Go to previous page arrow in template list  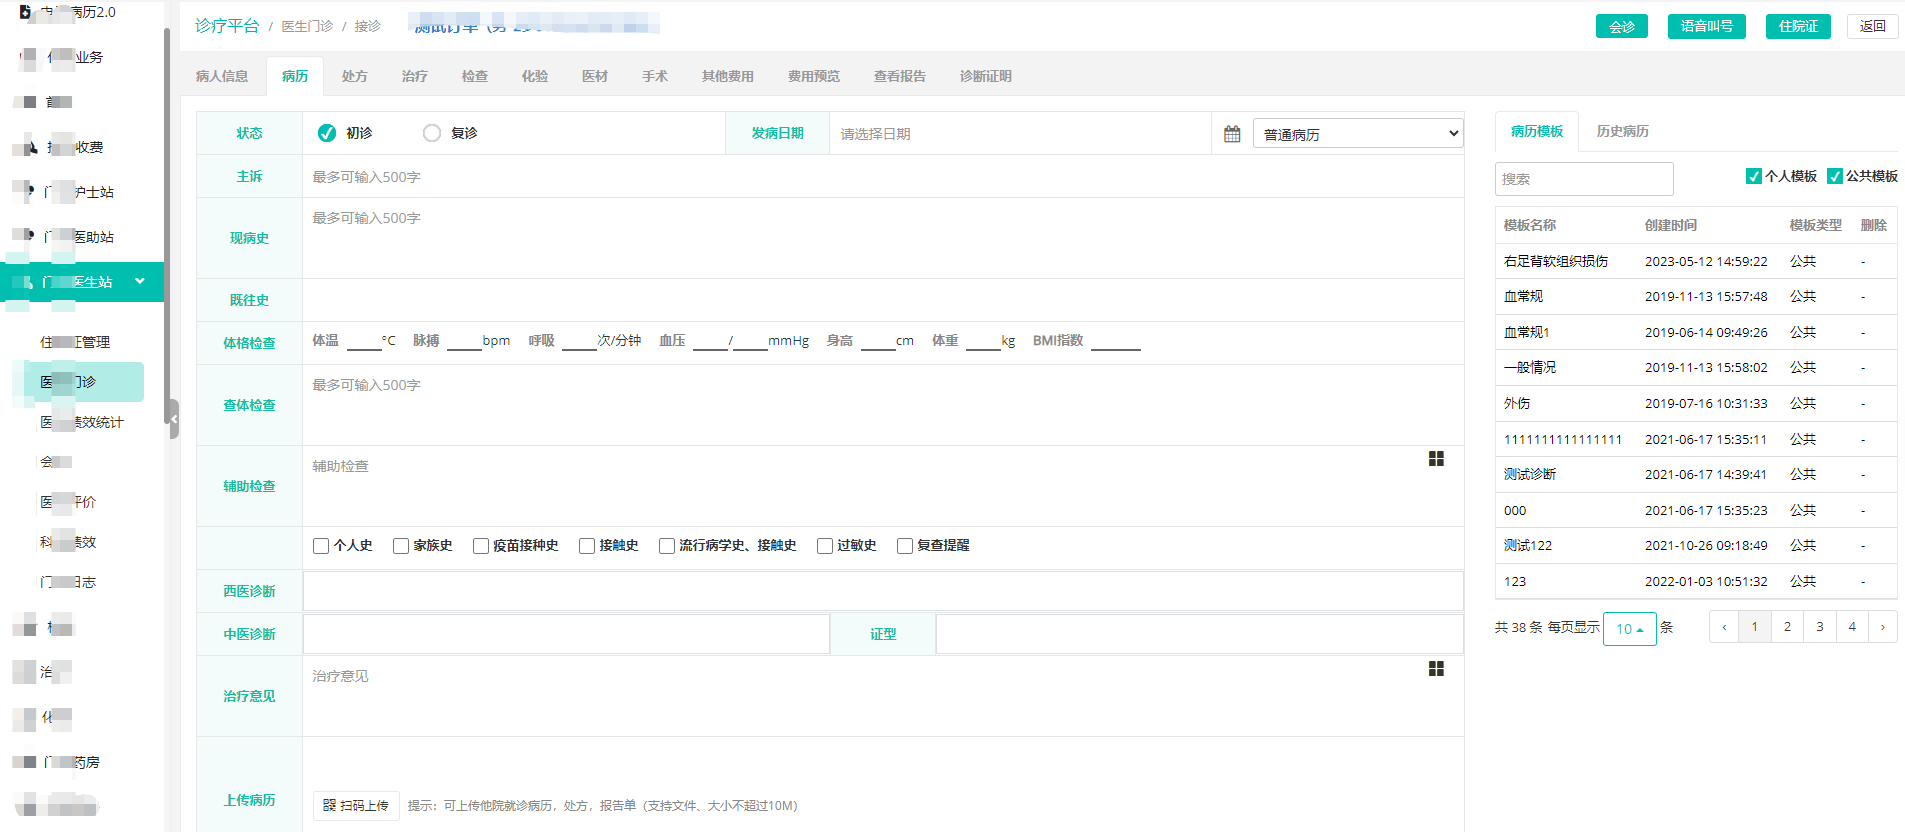pos(1724,627)
